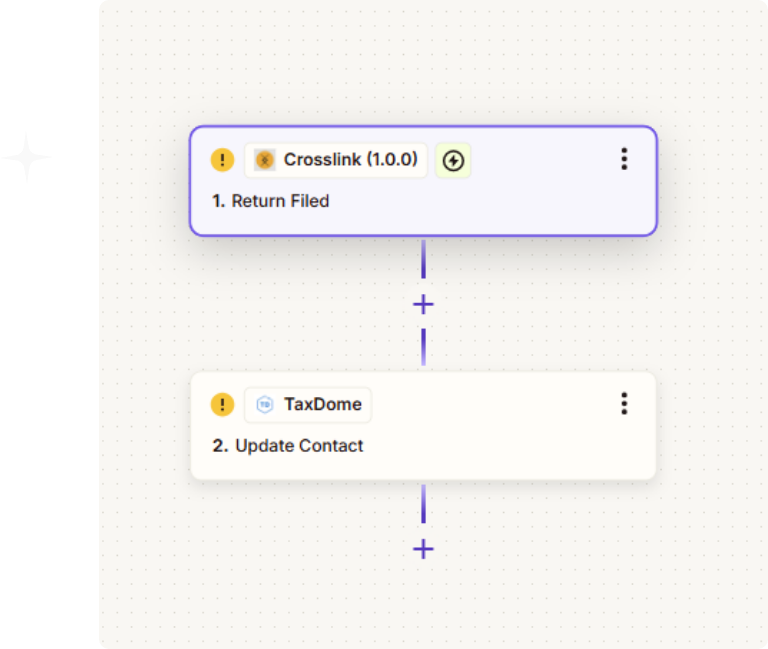Open the three-dot menu for Return Filed step
This screenshot has height=649, width=768.
click(x=624, y=159)
